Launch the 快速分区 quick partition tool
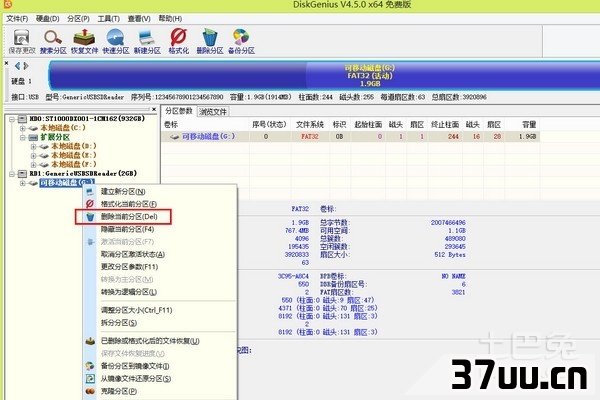The height and width of the screenshot is (400, 600). click(x=116, y=41)
